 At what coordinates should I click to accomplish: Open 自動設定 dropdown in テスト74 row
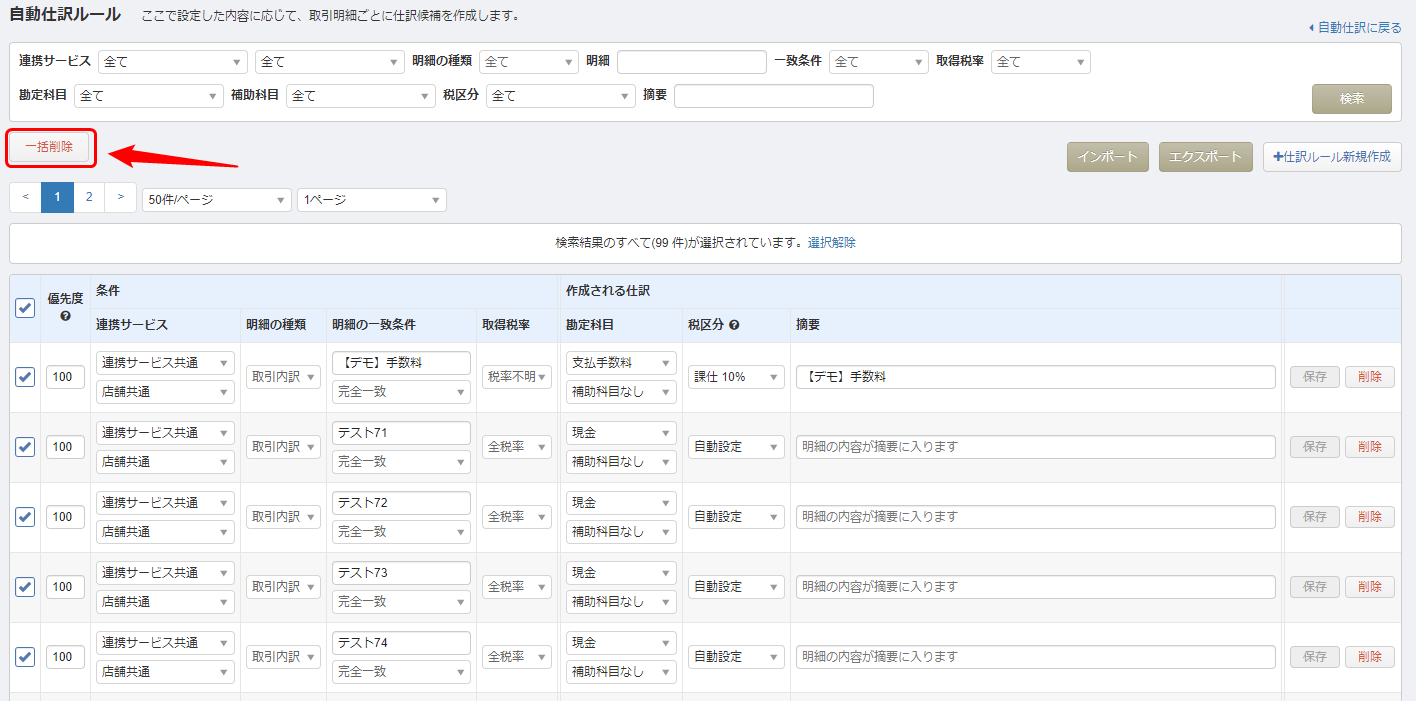pos(736,657)
